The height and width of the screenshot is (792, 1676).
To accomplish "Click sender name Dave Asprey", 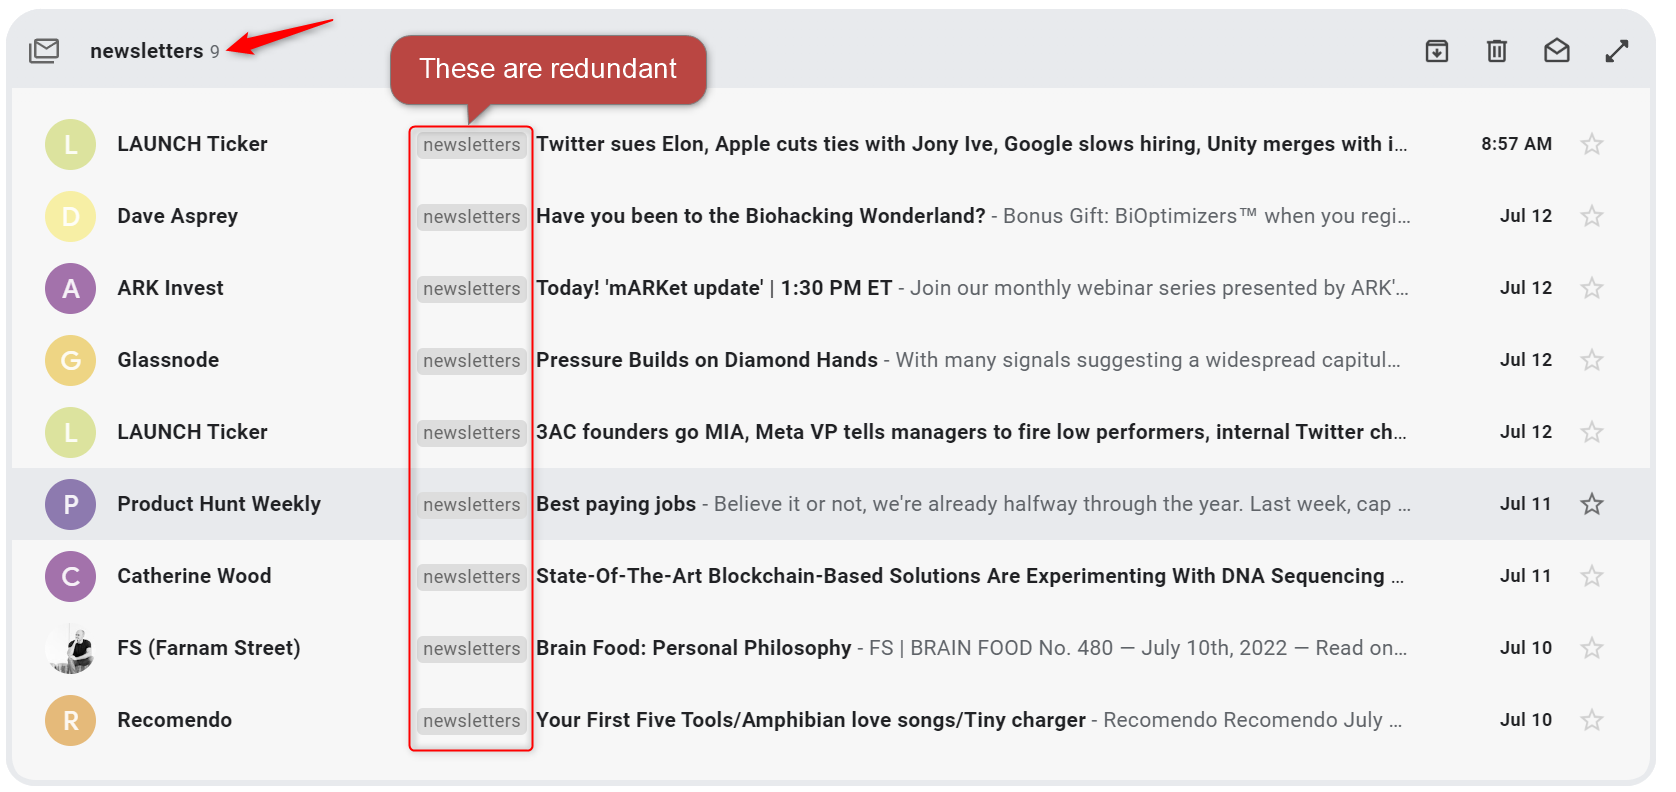I will click(178, 216).
